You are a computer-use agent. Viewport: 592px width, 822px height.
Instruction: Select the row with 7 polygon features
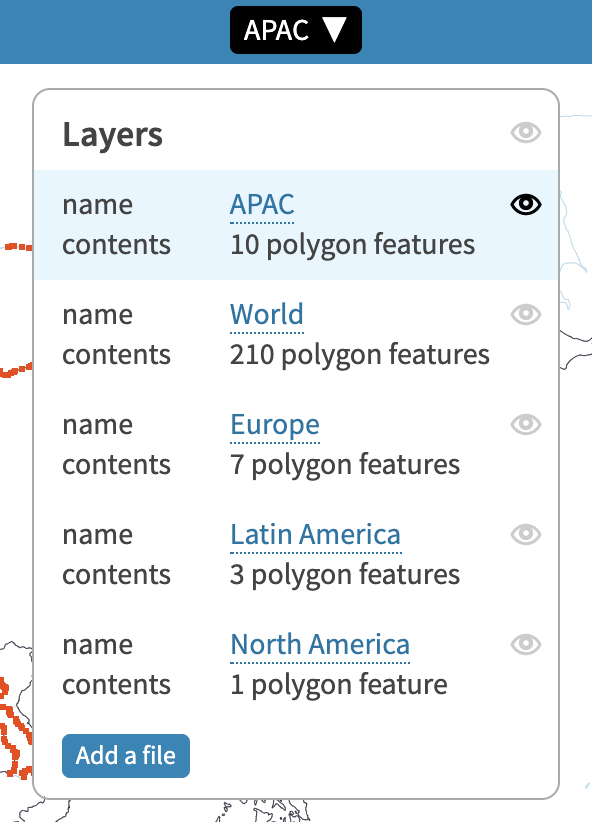click(x=296, y=445)
